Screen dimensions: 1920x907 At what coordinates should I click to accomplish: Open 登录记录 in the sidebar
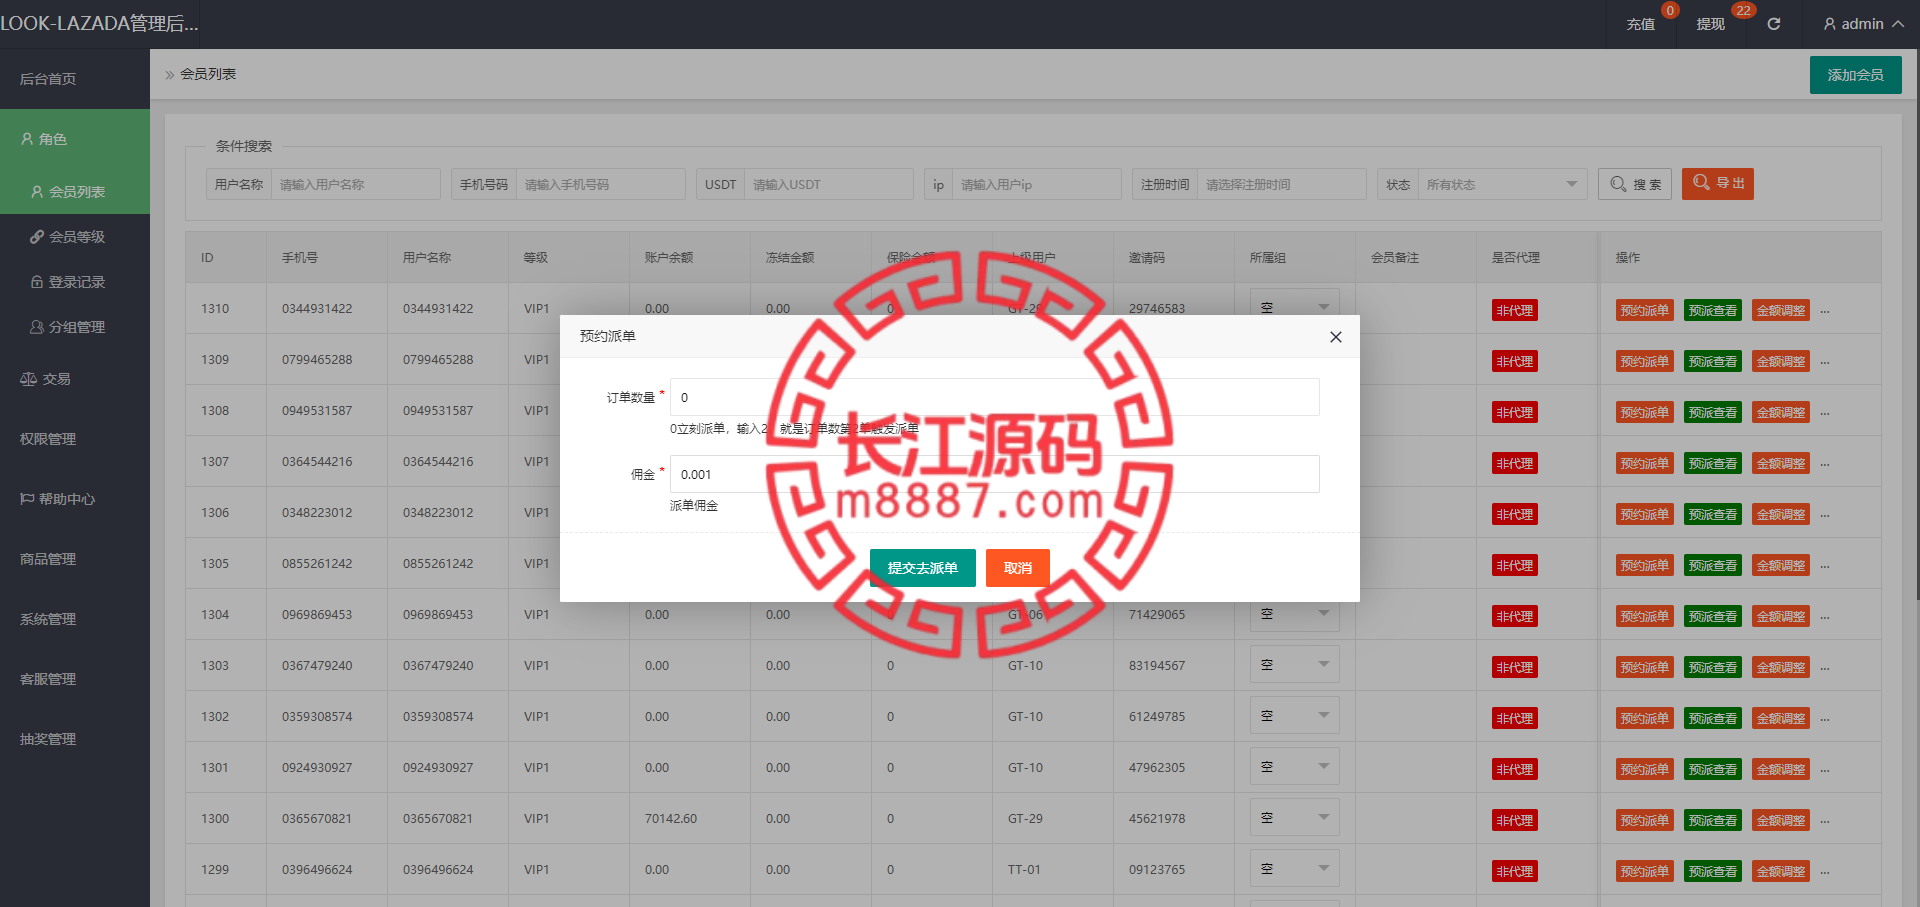(x=75, y=282)
